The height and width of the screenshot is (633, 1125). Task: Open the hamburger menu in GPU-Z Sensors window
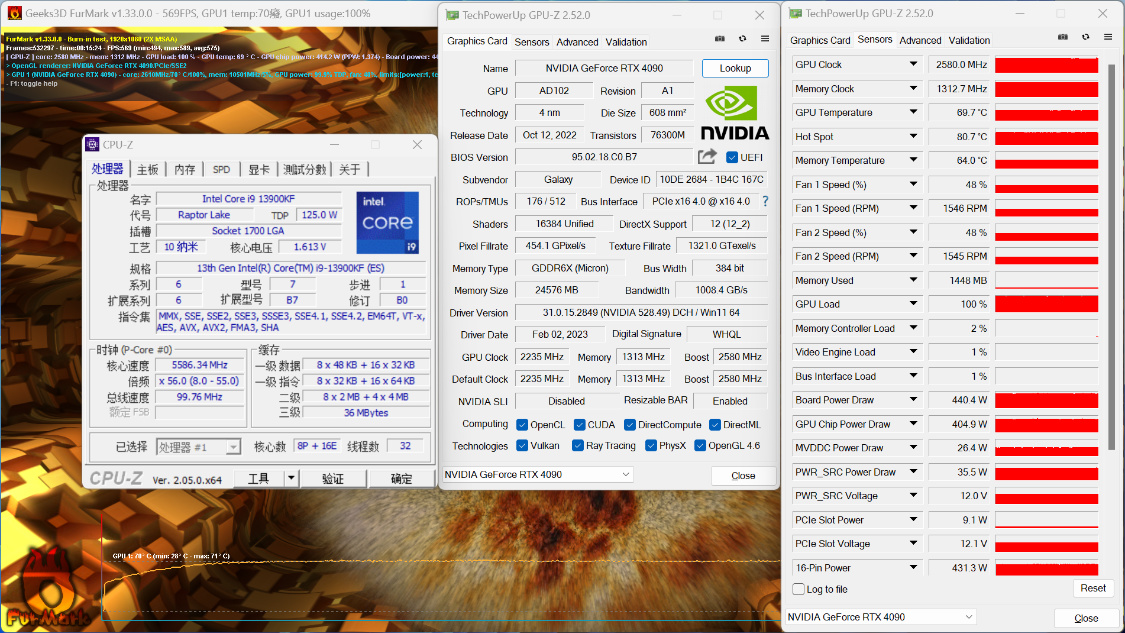coord(1108,37)
